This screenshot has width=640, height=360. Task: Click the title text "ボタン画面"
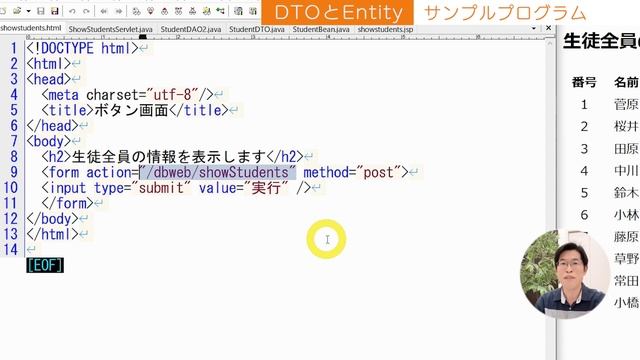coord(131,110)
